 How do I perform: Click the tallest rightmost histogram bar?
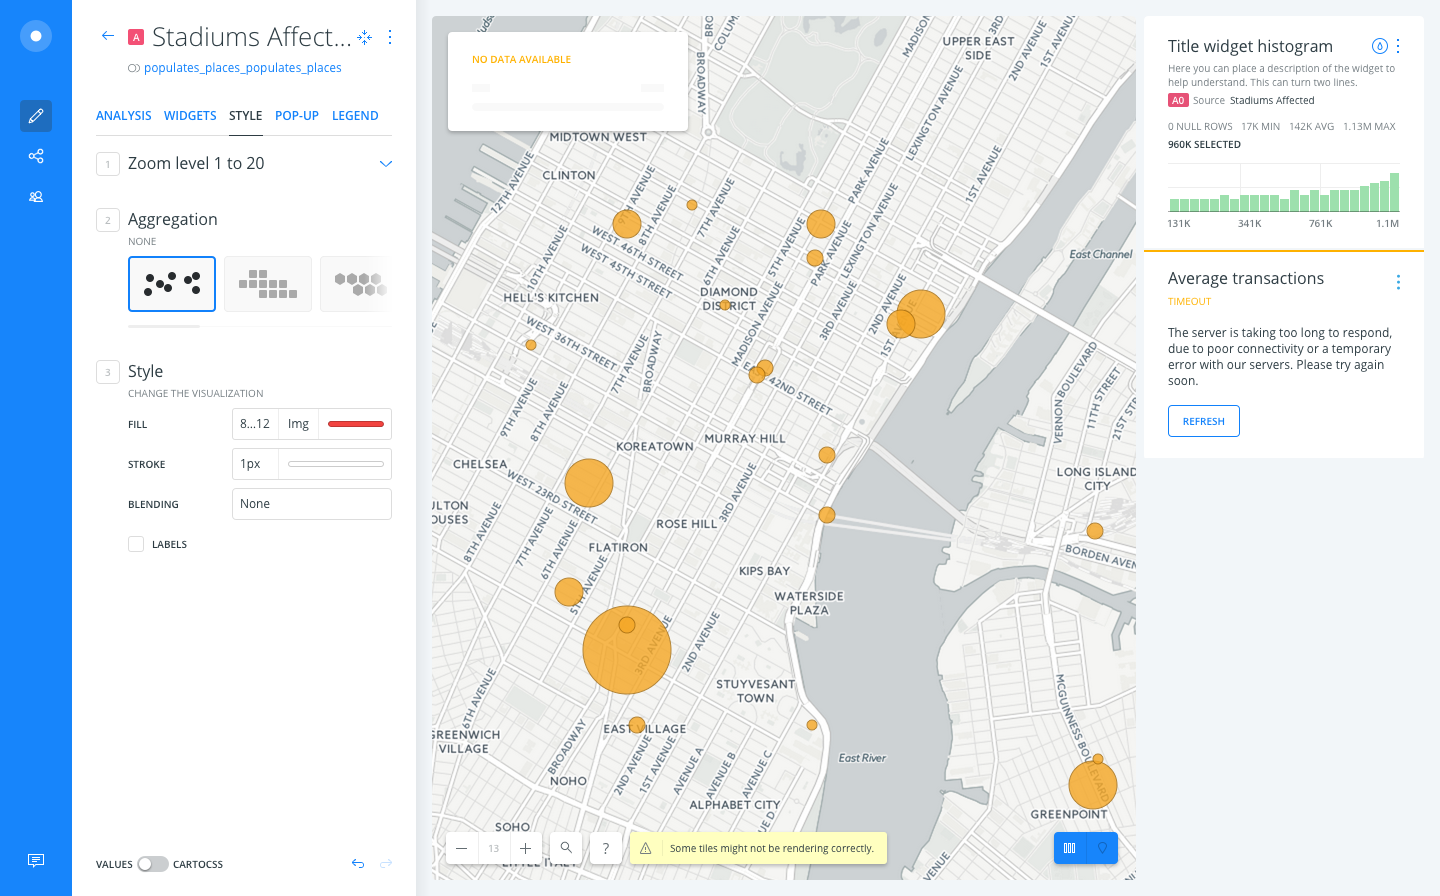pos(1394,192)
